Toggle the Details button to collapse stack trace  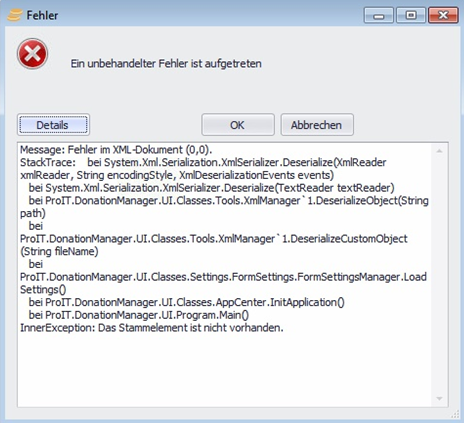[x=53, y=125]
